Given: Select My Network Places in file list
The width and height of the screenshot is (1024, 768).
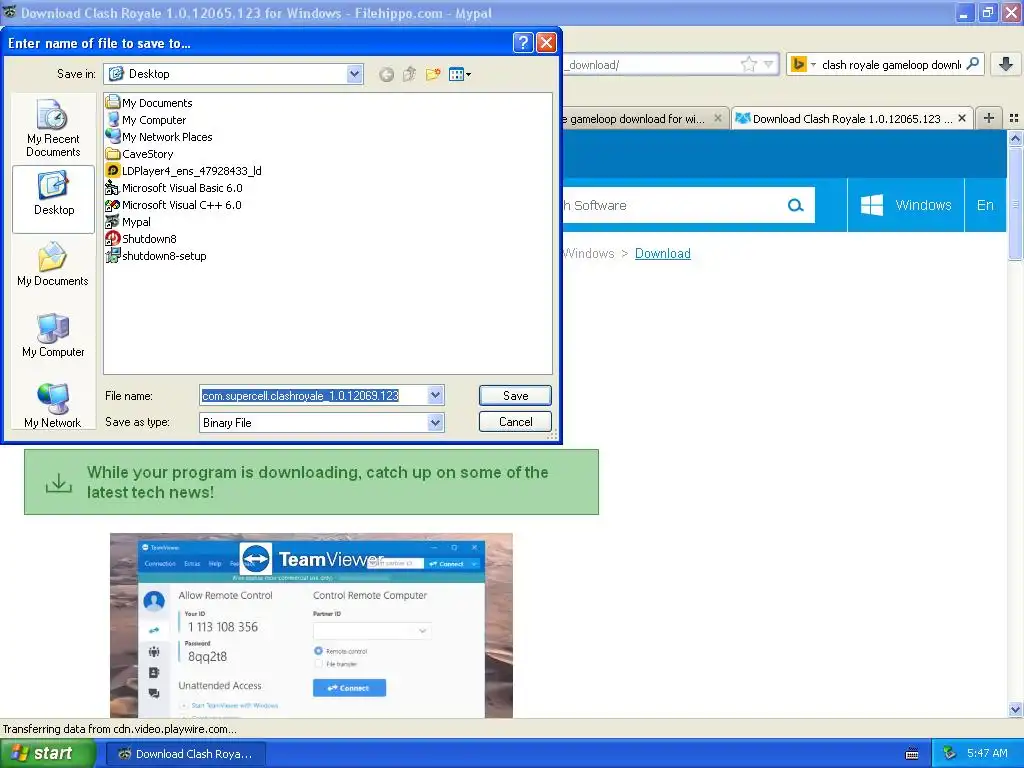Looking at the screenshot, I should pyautogui.click(x=159, y=136).
